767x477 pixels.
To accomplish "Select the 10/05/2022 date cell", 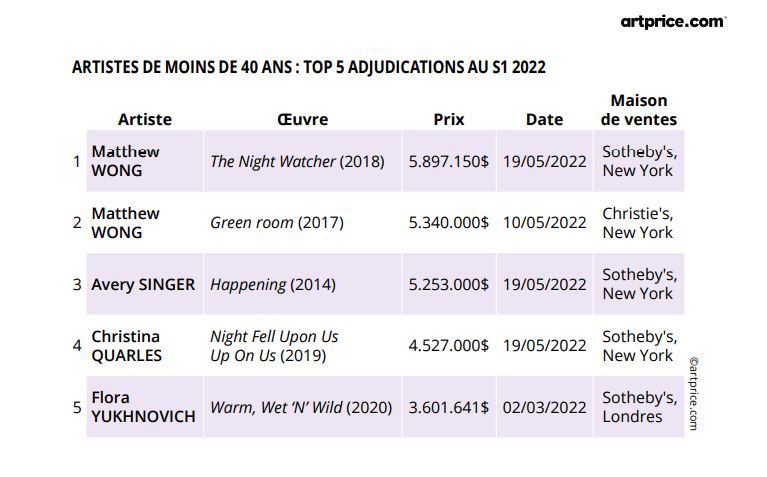I will 544,223.
